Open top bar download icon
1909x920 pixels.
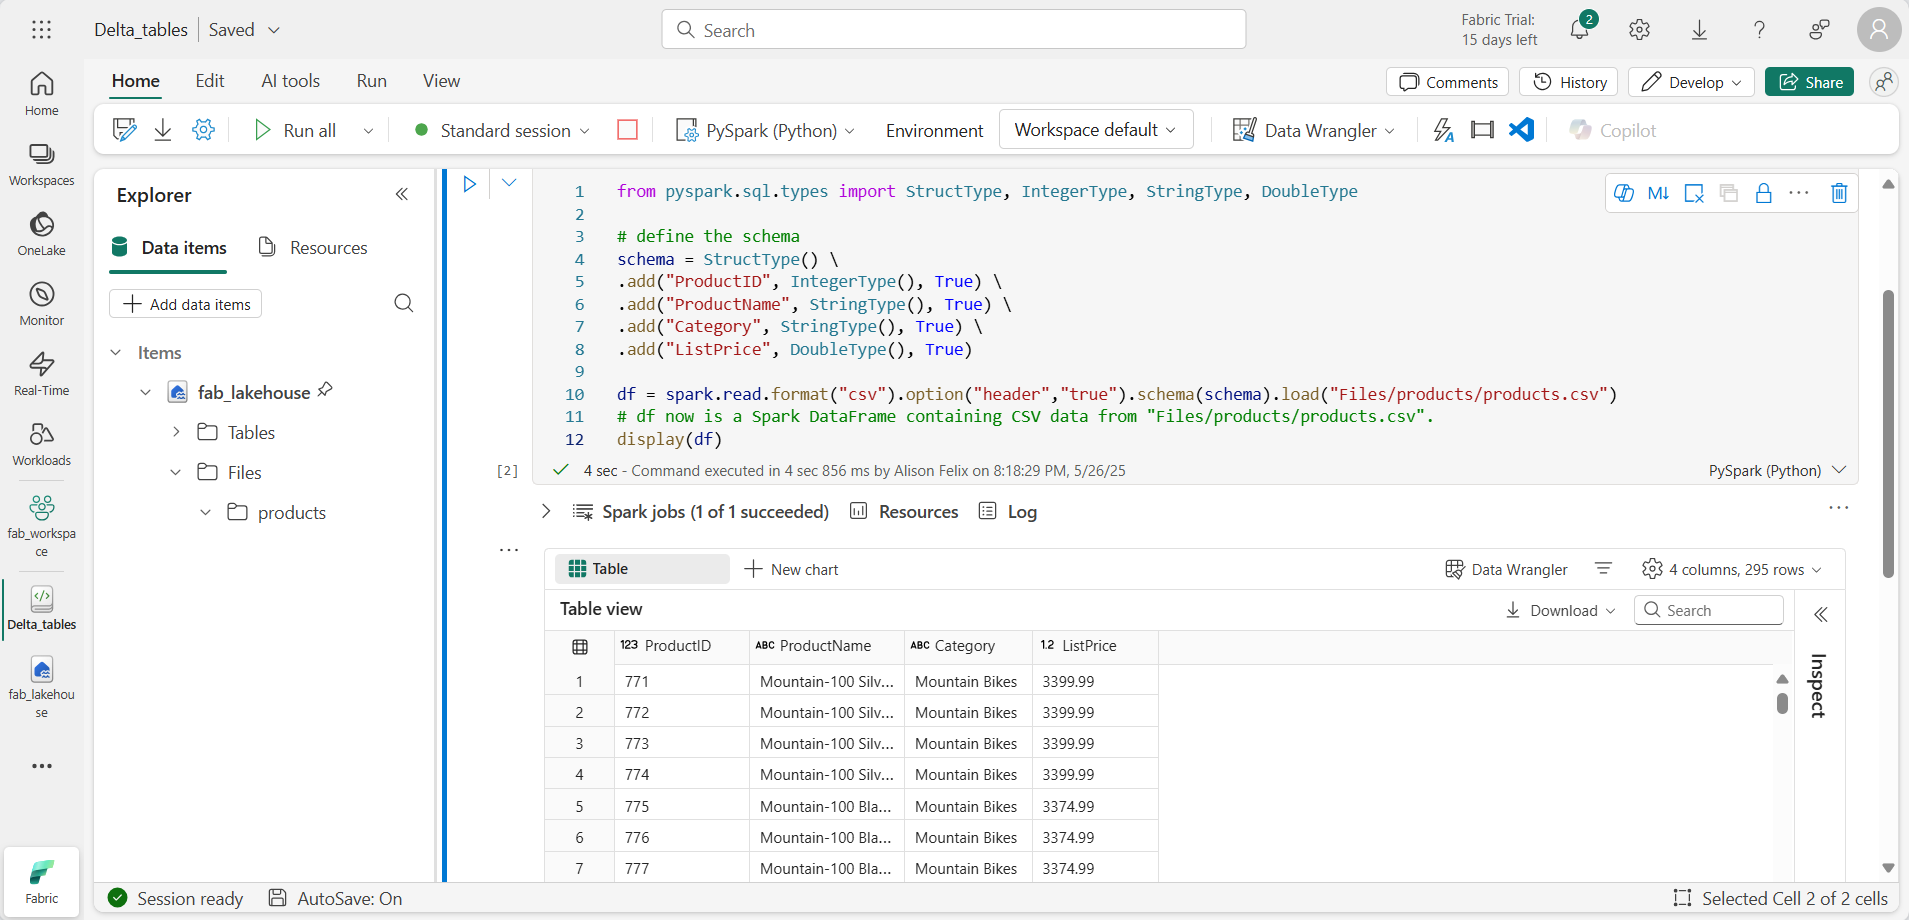pyautogui.click(x=1699, y=30)
